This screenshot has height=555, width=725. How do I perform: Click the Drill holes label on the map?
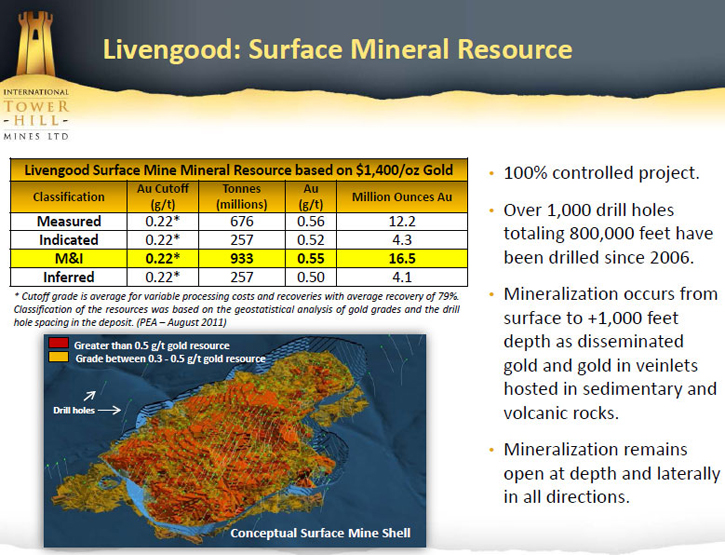coord(74,410)
